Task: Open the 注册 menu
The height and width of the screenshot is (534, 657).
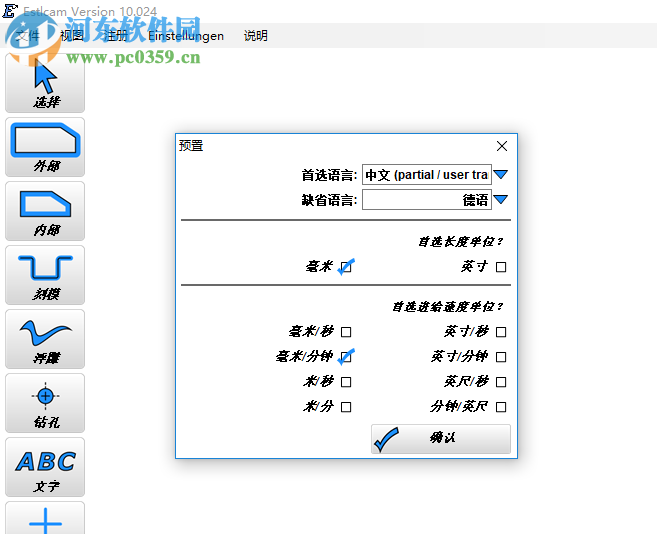Action: (x=116, y=36)
